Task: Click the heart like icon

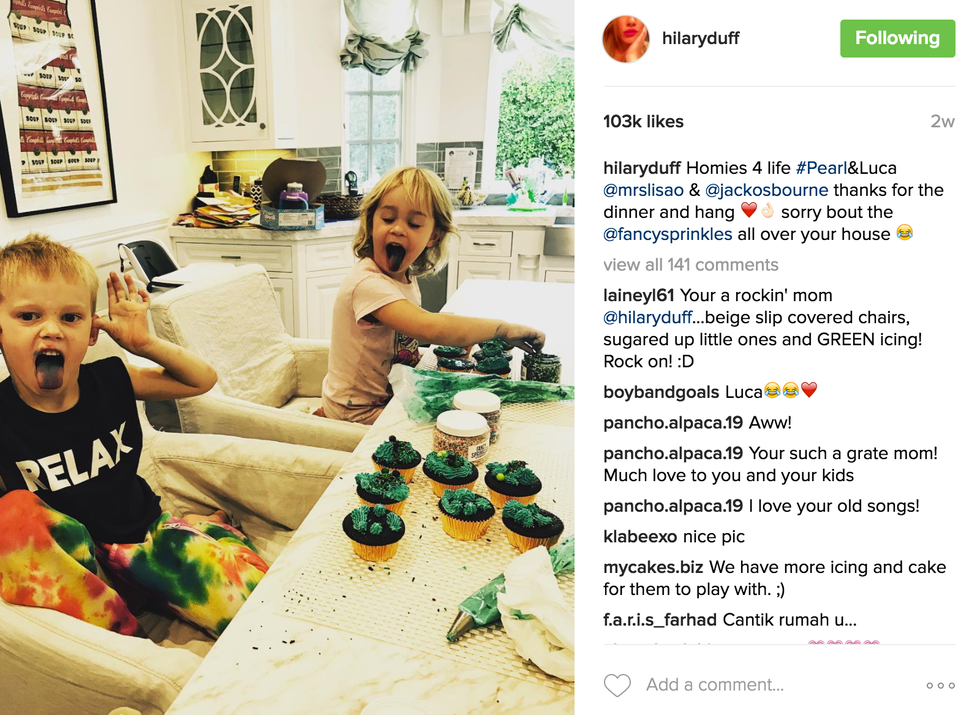Action: tap(617, 685)
